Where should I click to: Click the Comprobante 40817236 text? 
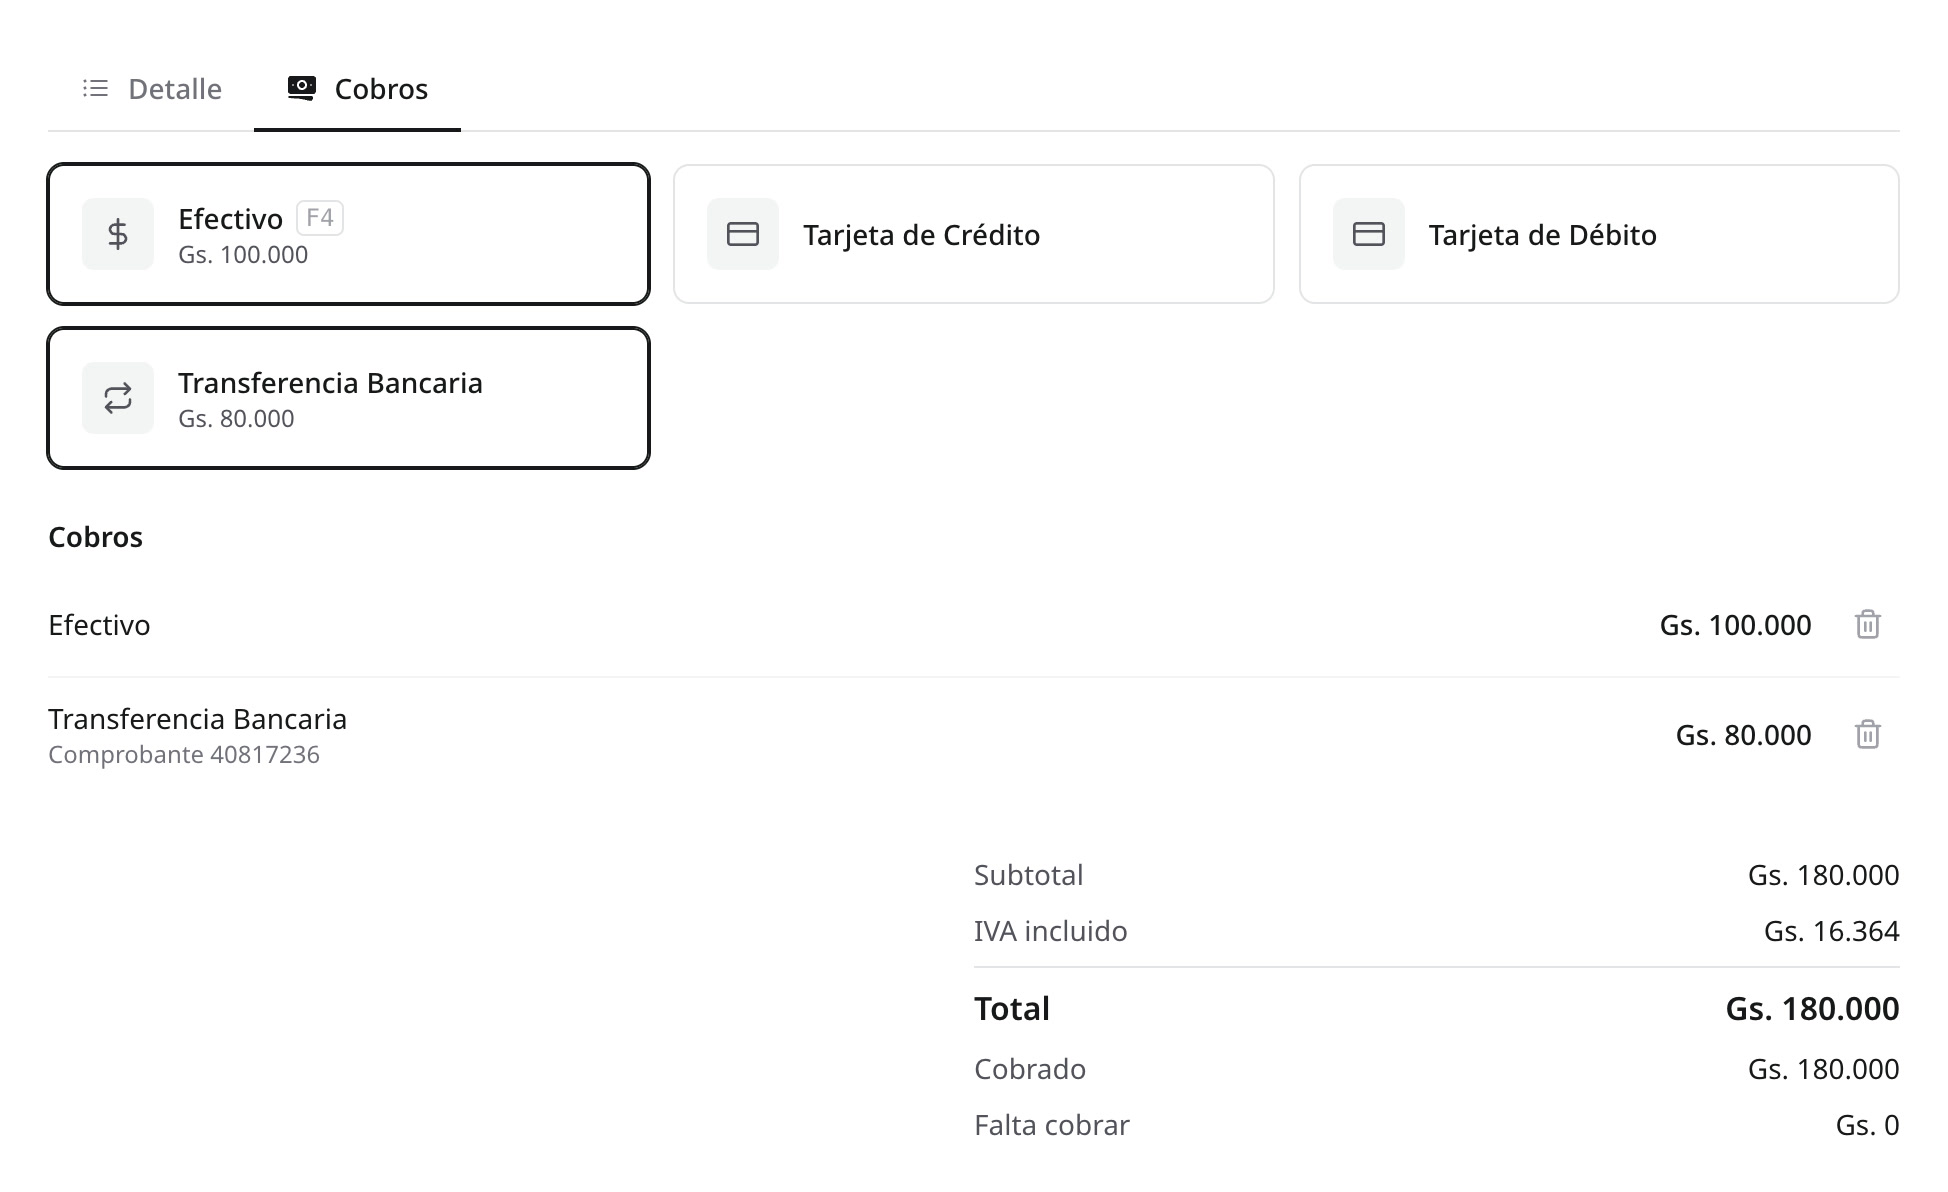click(184, 755)
